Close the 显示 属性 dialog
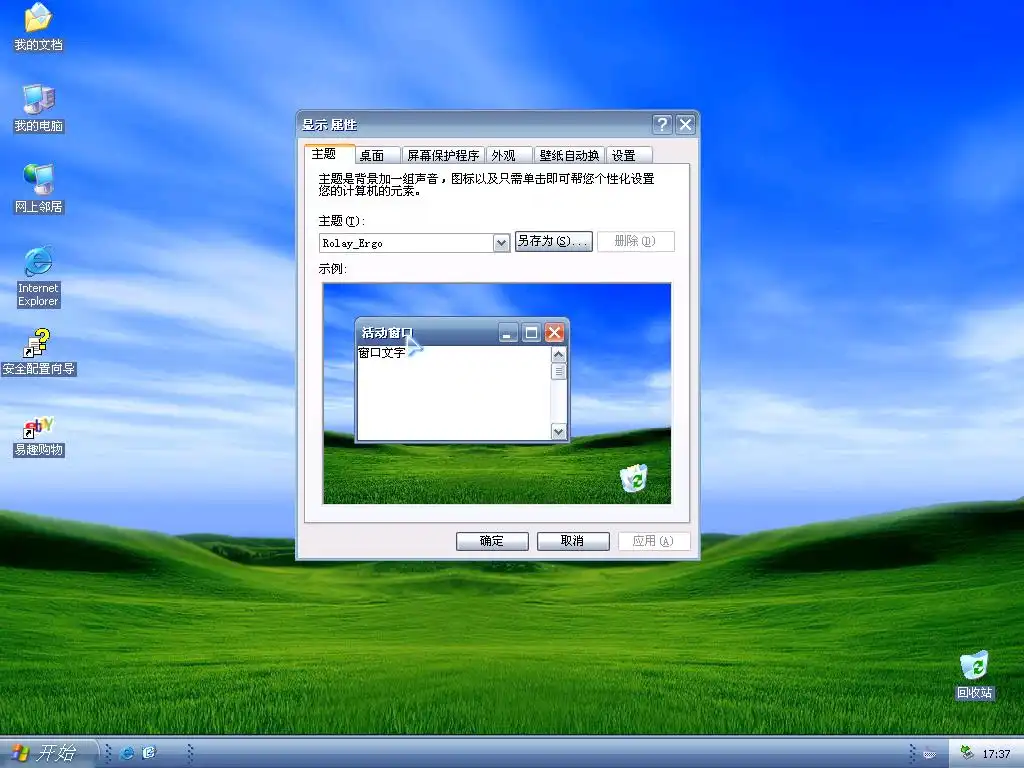 (685, 124)
